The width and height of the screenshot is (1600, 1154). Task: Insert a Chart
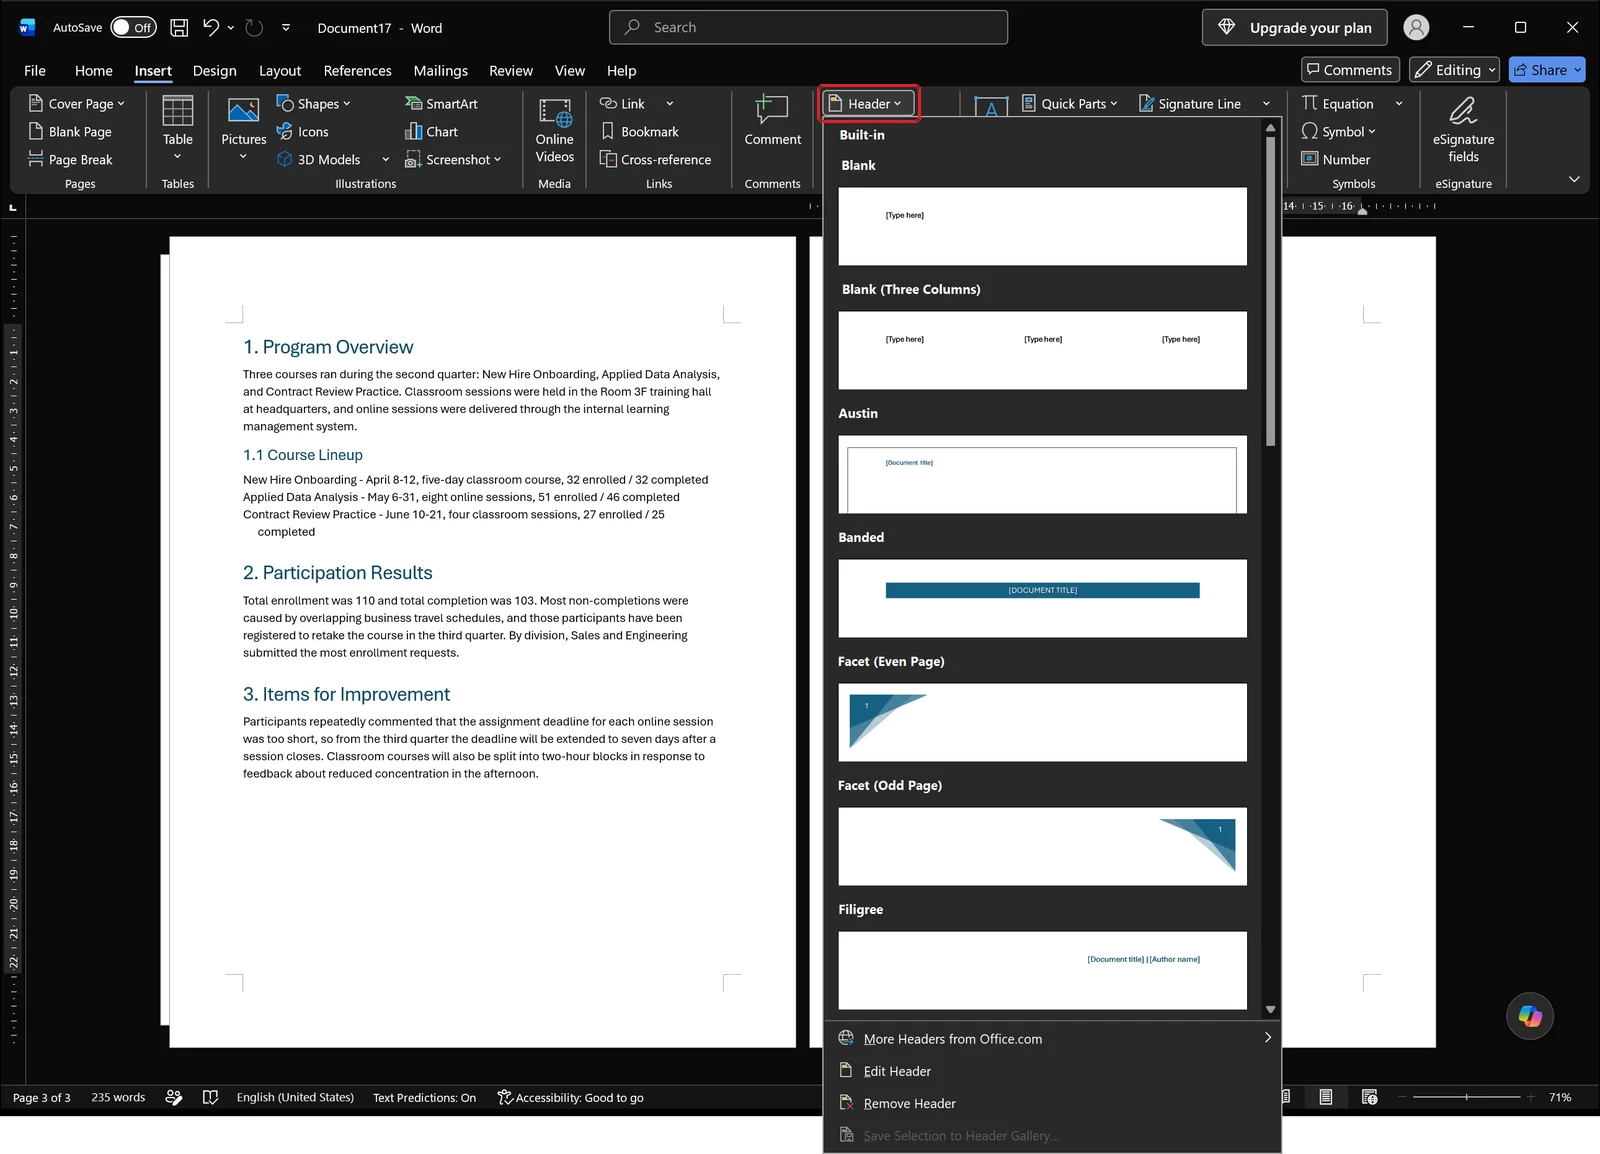point(431,132)
